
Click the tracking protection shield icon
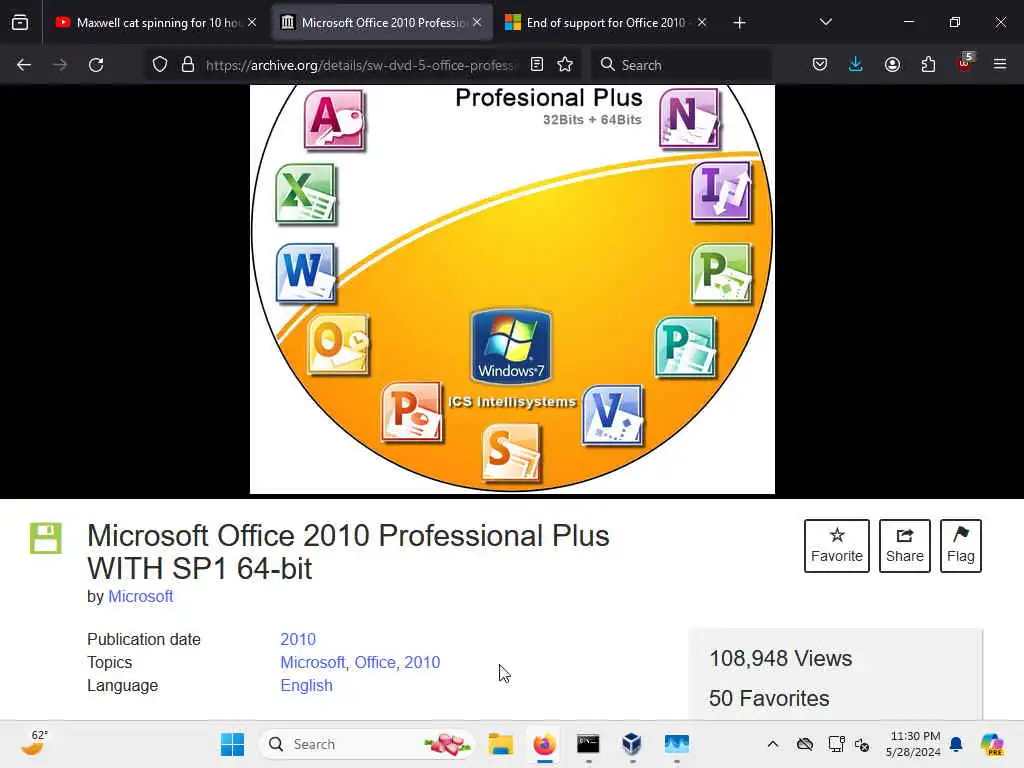[160, 65]
